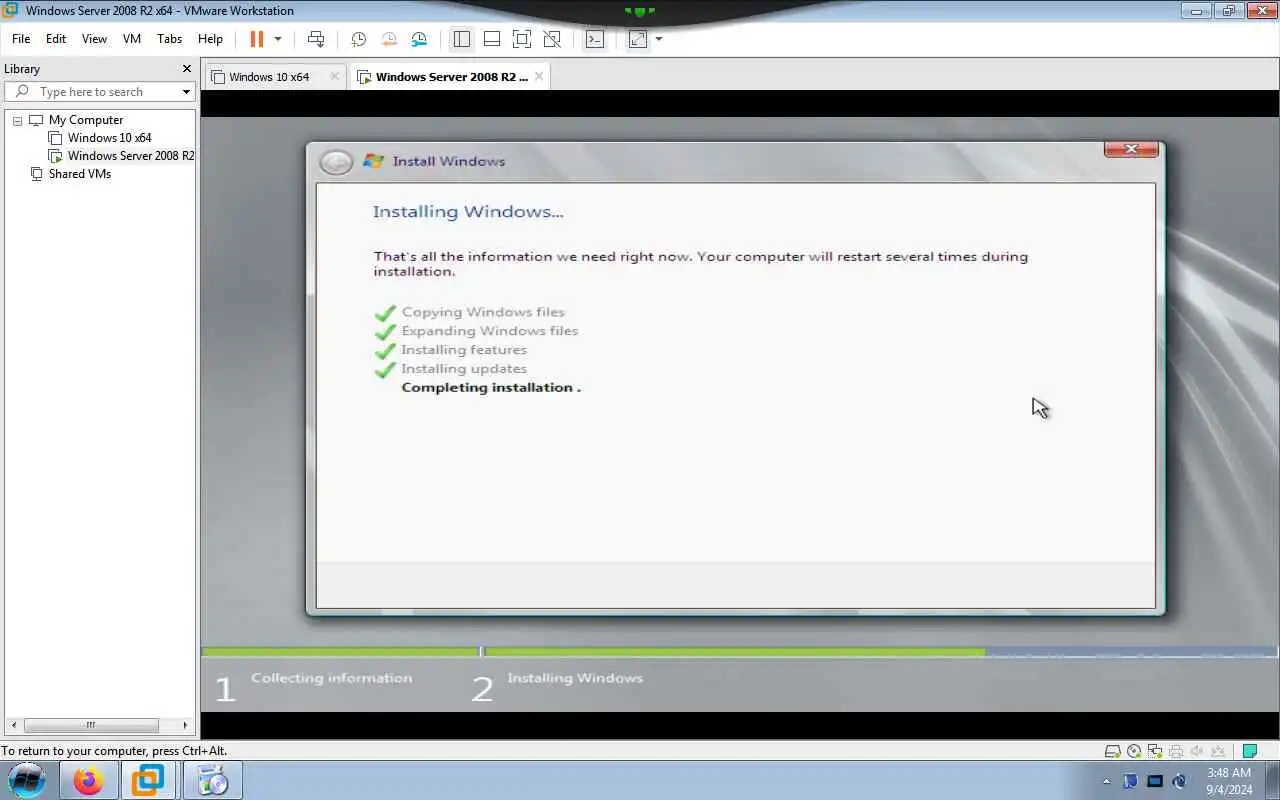Click the CD/DVD drive status icon
This screenshot has width=1280, height=800.
point(1134,751)
